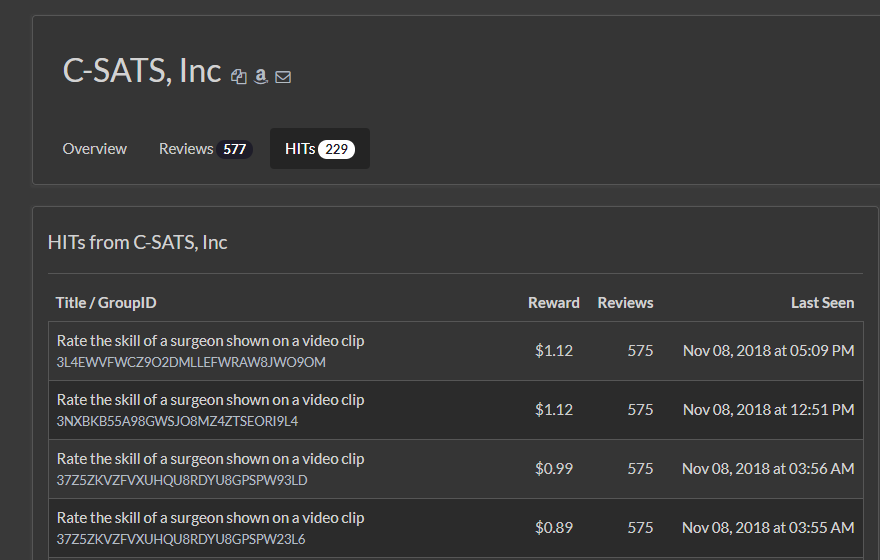The image size is (880, 560).
Task: Click the 229 HITs count badge
Action: coord(336,149)
